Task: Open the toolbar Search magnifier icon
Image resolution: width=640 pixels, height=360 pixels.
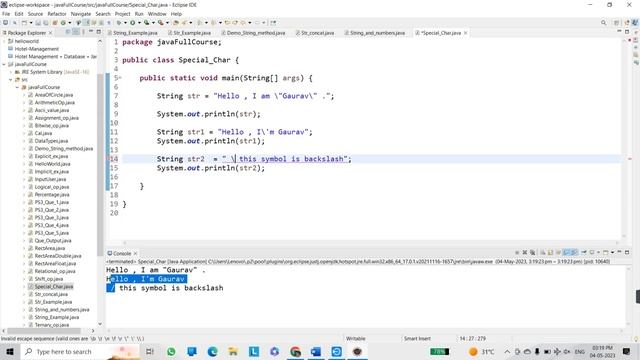Action: point(603,23)
